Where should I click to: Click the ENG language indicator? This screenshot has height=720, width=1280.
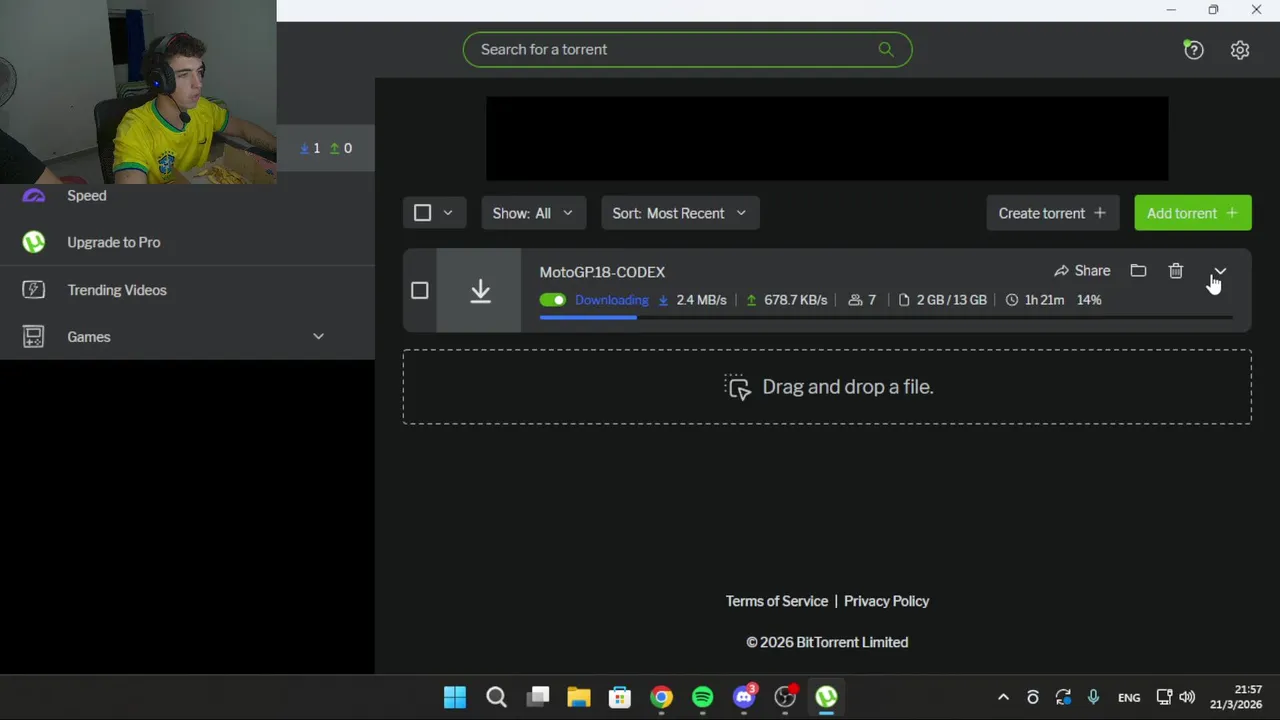tap(1129, 698)
